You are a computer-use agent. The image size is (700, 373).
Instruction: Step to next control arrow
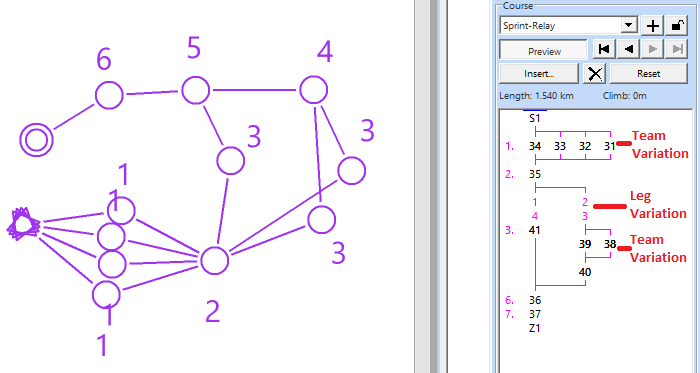pyautogui.click(x=653, y=49)
